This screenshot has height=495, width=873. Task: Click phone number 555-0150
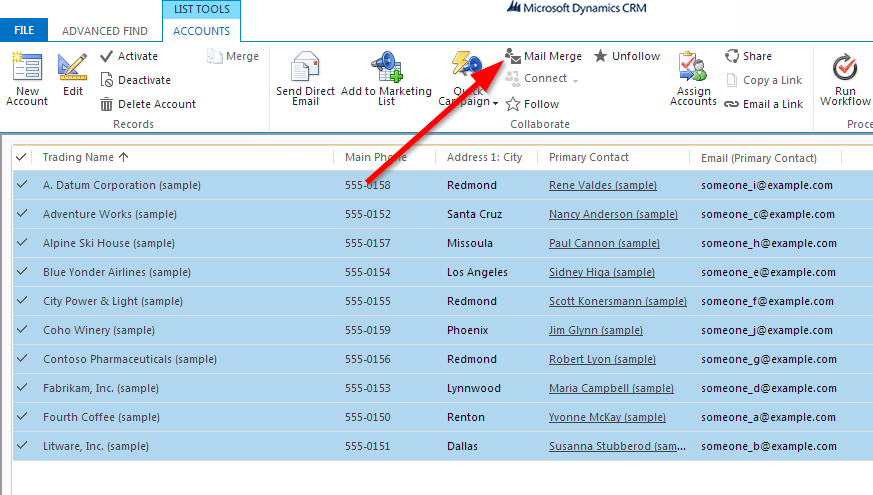tap(367, 417)
